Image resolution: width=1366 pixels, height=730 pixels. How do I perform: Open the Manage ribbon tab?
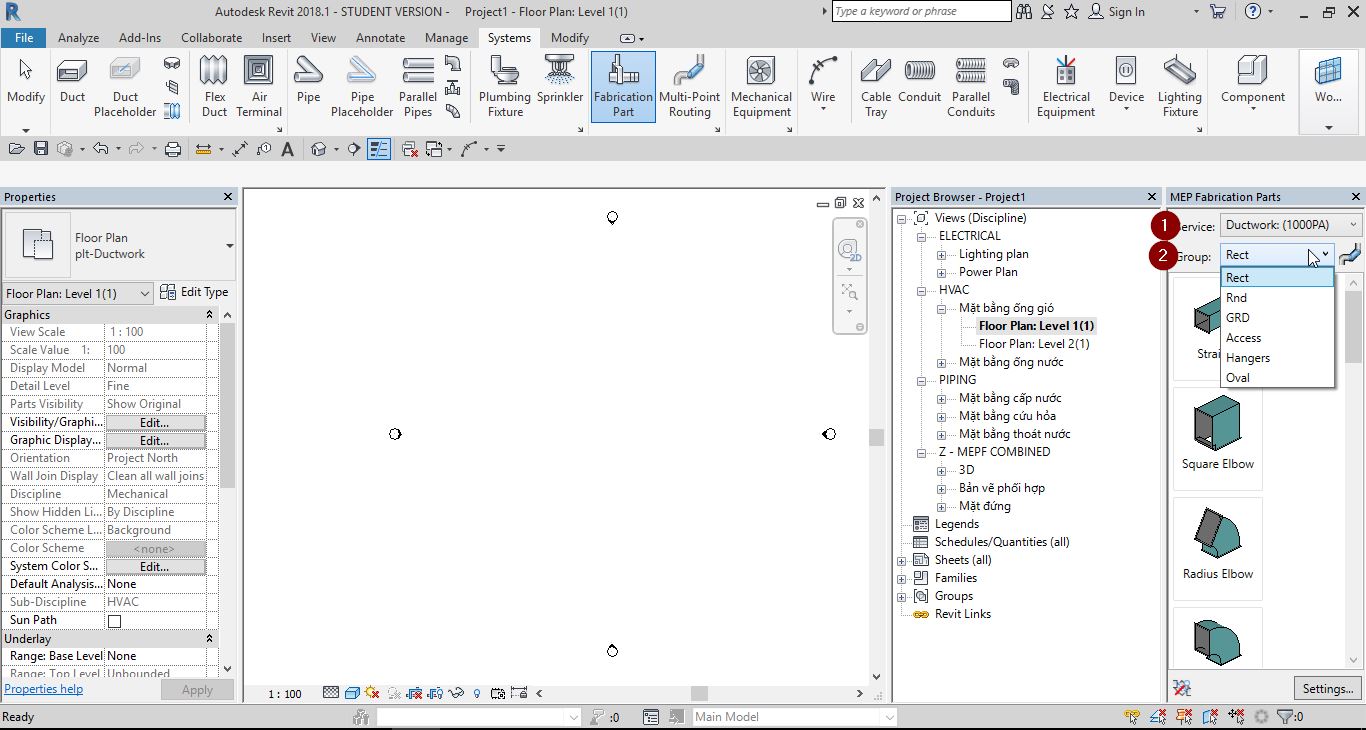(446, 37)
